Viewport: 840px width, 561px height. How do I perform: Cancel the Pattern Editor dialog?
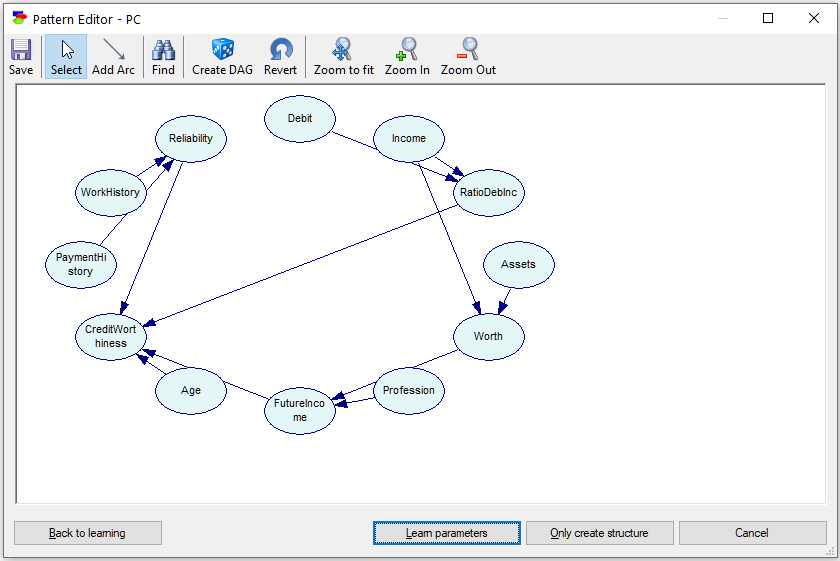click(x=752, y=533)
